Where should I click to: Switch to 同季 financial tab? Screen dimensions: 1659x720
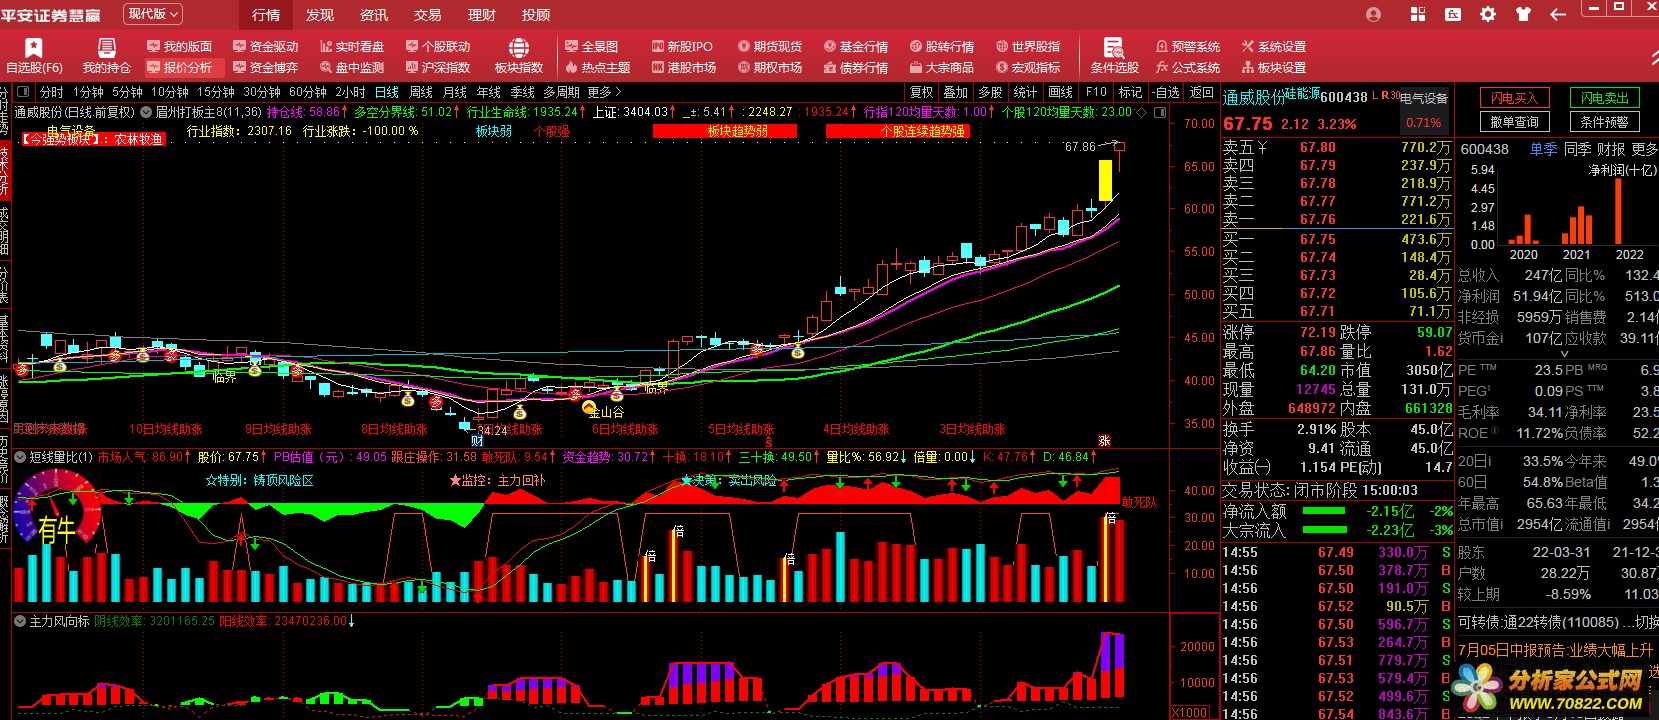pyautogui.click(x=1578, y=149)
